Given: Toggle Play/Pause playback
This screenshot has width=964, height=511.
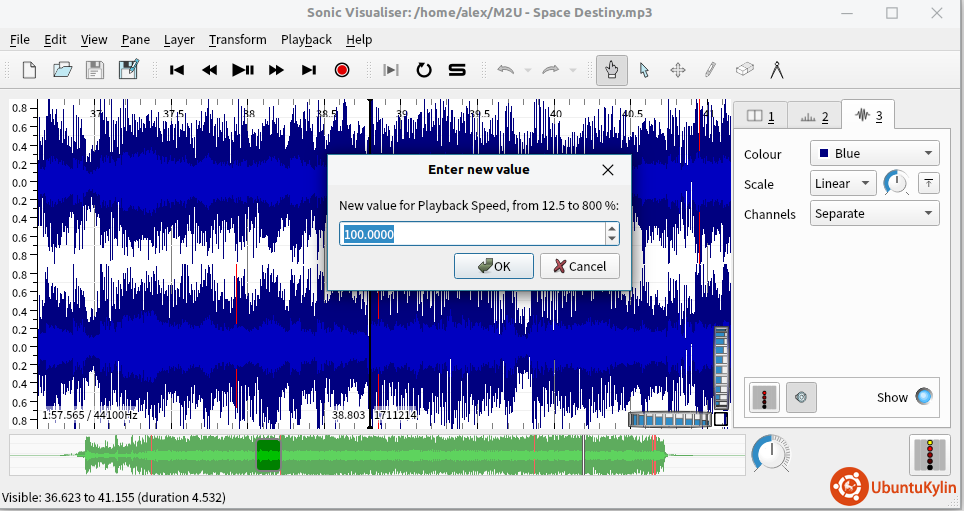Looking at the screenshot, I should click(243, 70).
